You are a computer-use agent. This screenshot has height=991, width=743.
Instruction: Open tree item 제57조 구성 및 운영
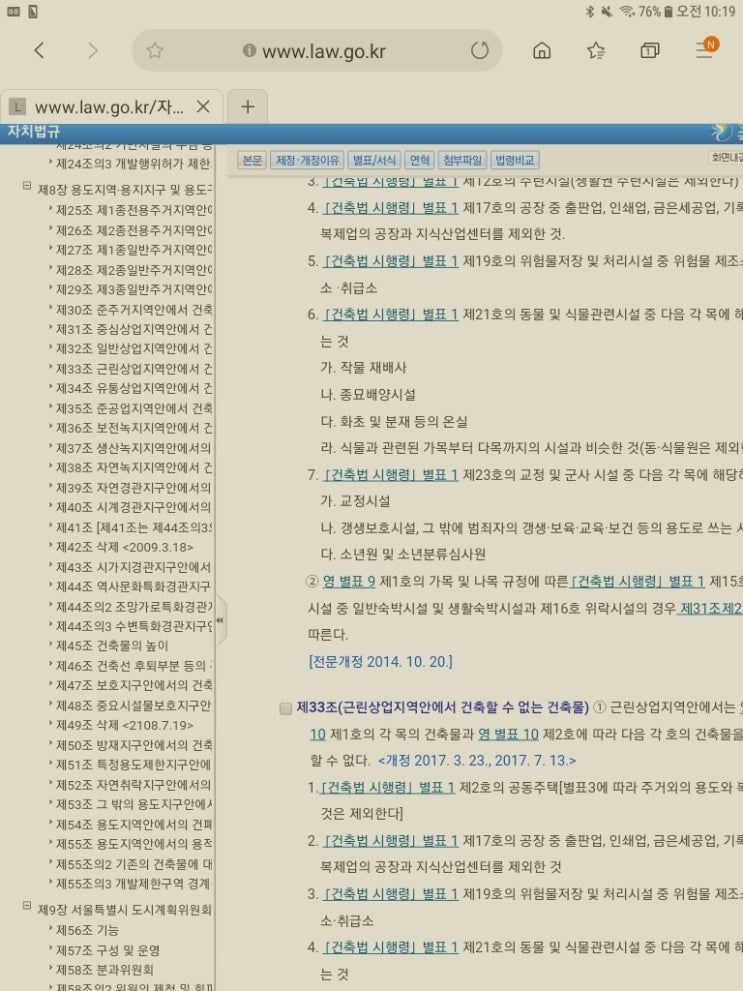tap(107, 950)
